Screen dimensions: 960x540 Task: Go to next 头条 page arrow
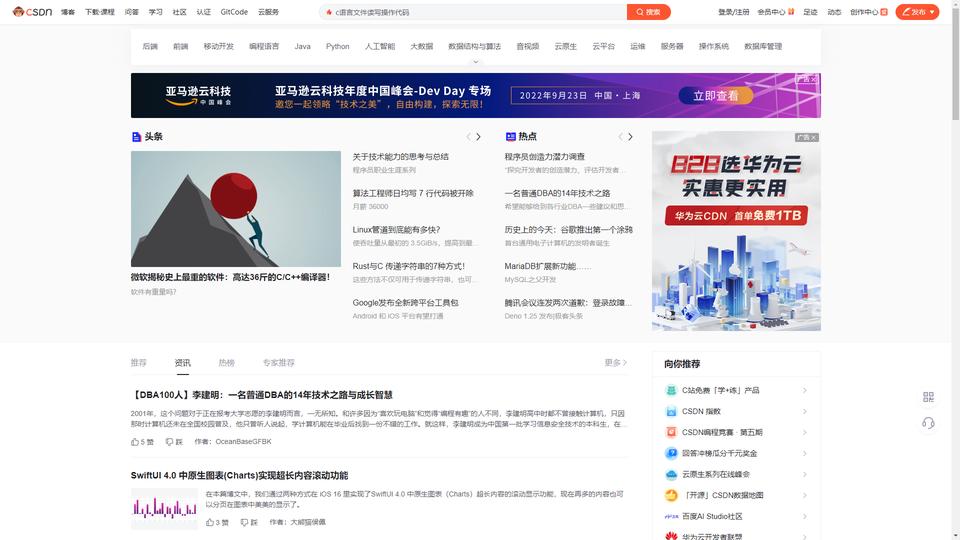coord(478,137)
